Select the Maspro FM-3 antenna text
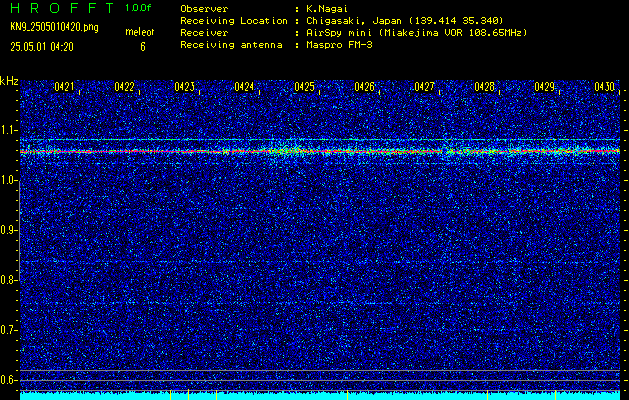 click(x=339, y=45)
